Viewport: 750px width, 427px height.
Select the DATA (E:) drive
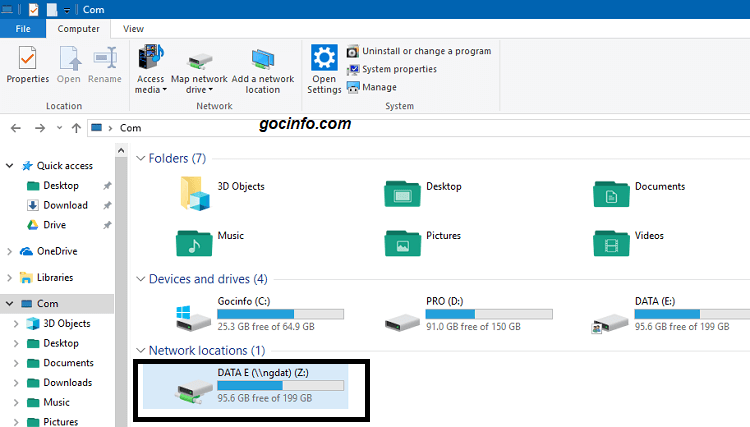click(x=670, y=314)
